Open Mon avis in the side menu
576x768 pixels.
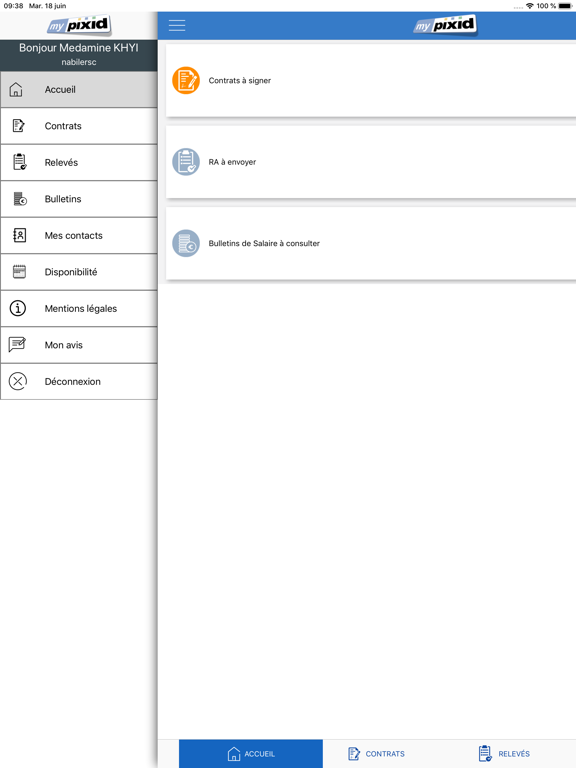point(79,345)
